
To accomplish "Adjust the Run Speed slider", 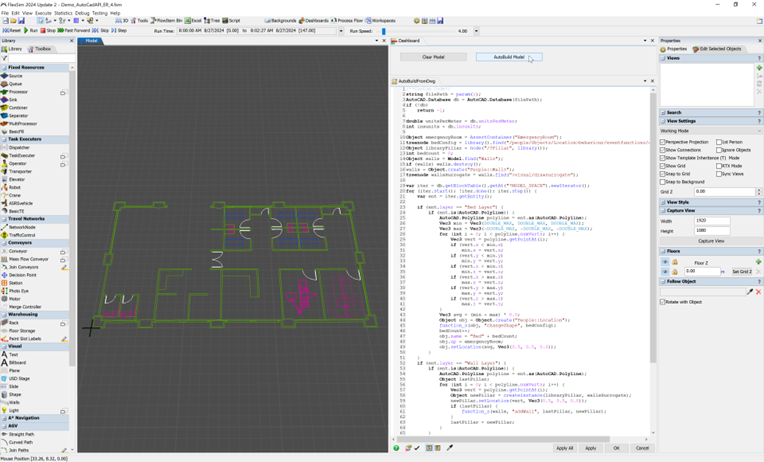I will coord(383,31).
